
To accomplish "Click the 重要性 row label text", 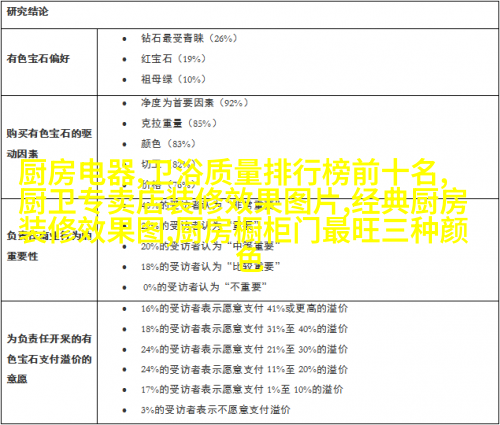I will click(22, 256).
